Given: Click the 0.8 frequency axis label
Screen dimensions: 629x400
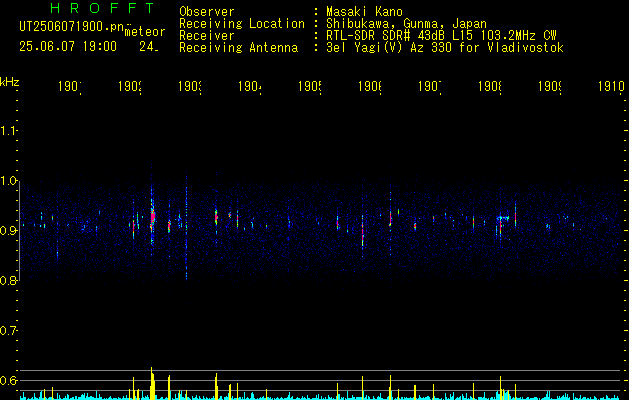Looking at the screenshot, I should click(8, 281).
